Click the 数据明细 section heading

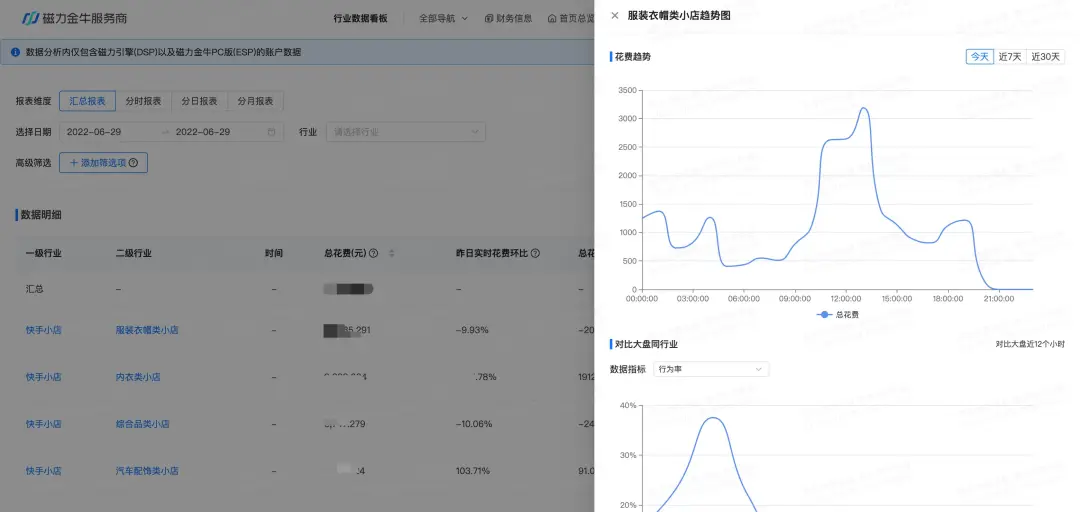coord(41,215)
